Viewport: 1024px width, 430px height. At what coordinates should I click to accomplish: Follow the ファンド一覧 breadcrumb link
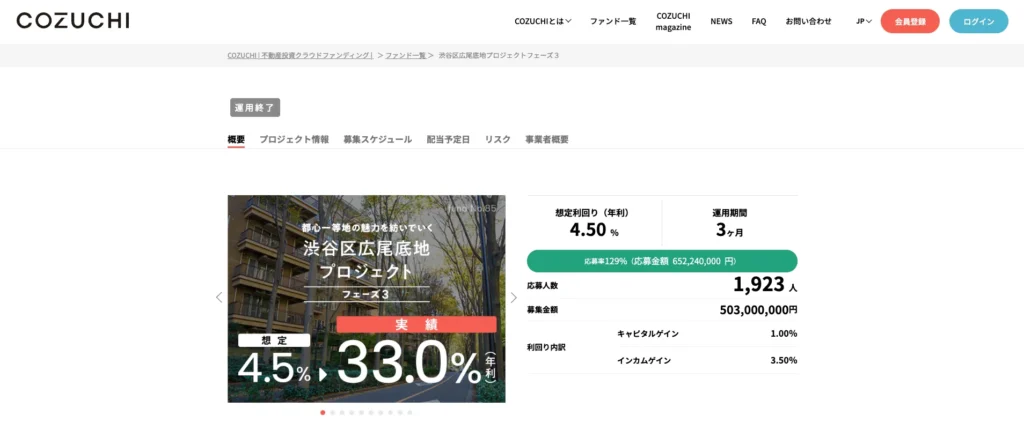(405, 56)
